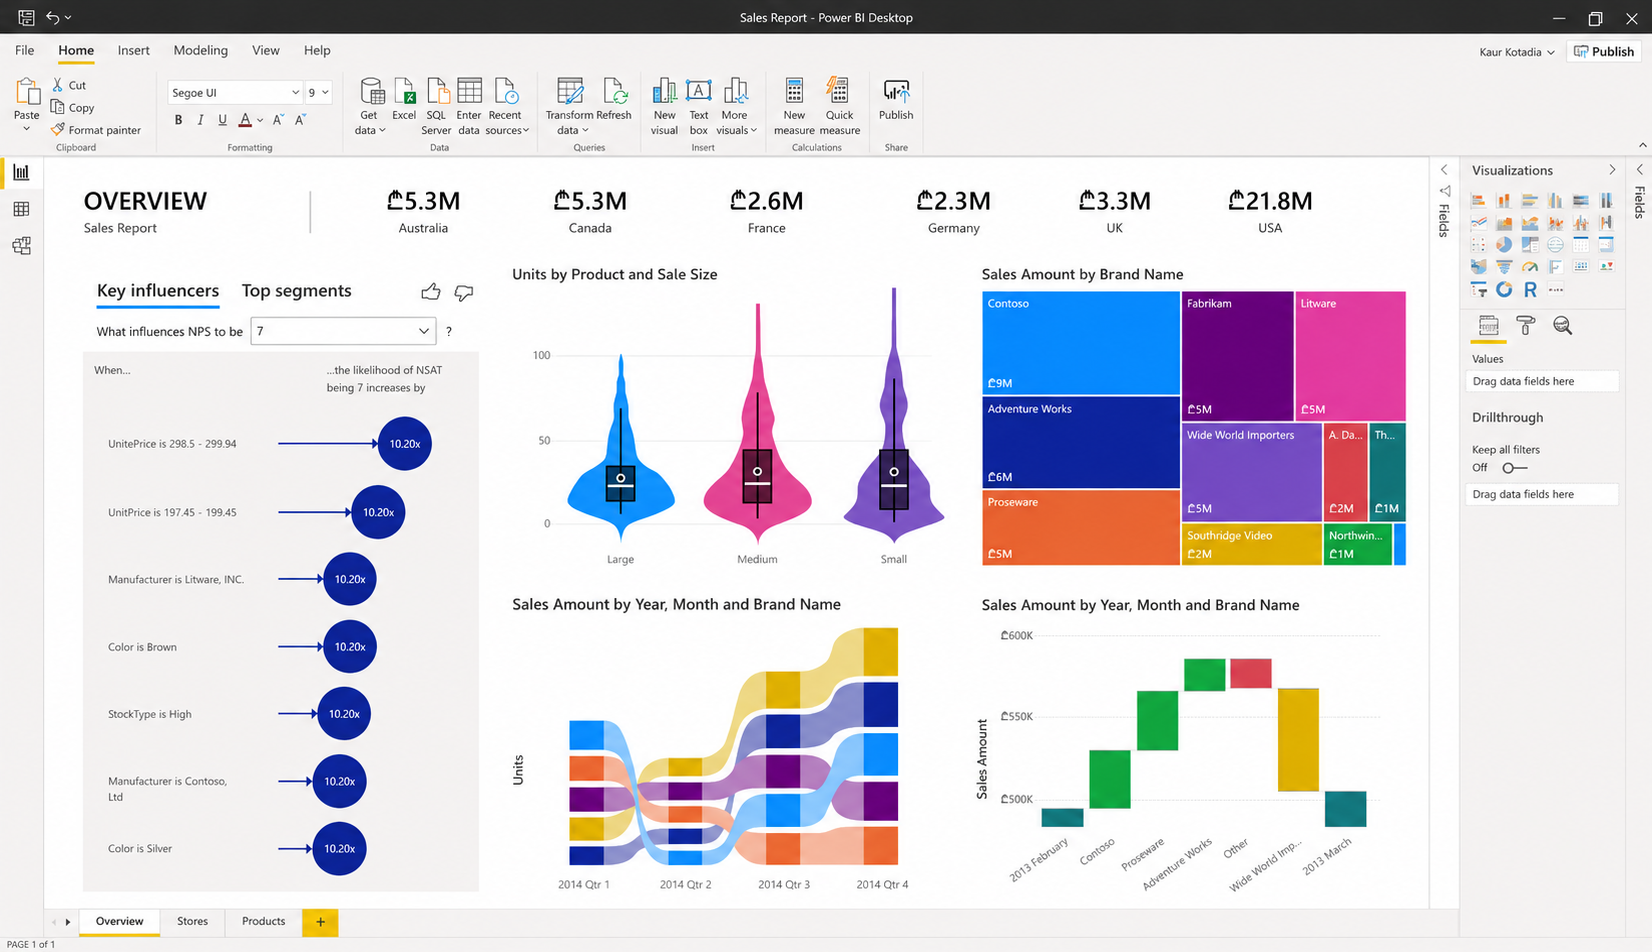Select the Contoso treemap tile
Screen dimensions: 1652x952
(1081, 343)
